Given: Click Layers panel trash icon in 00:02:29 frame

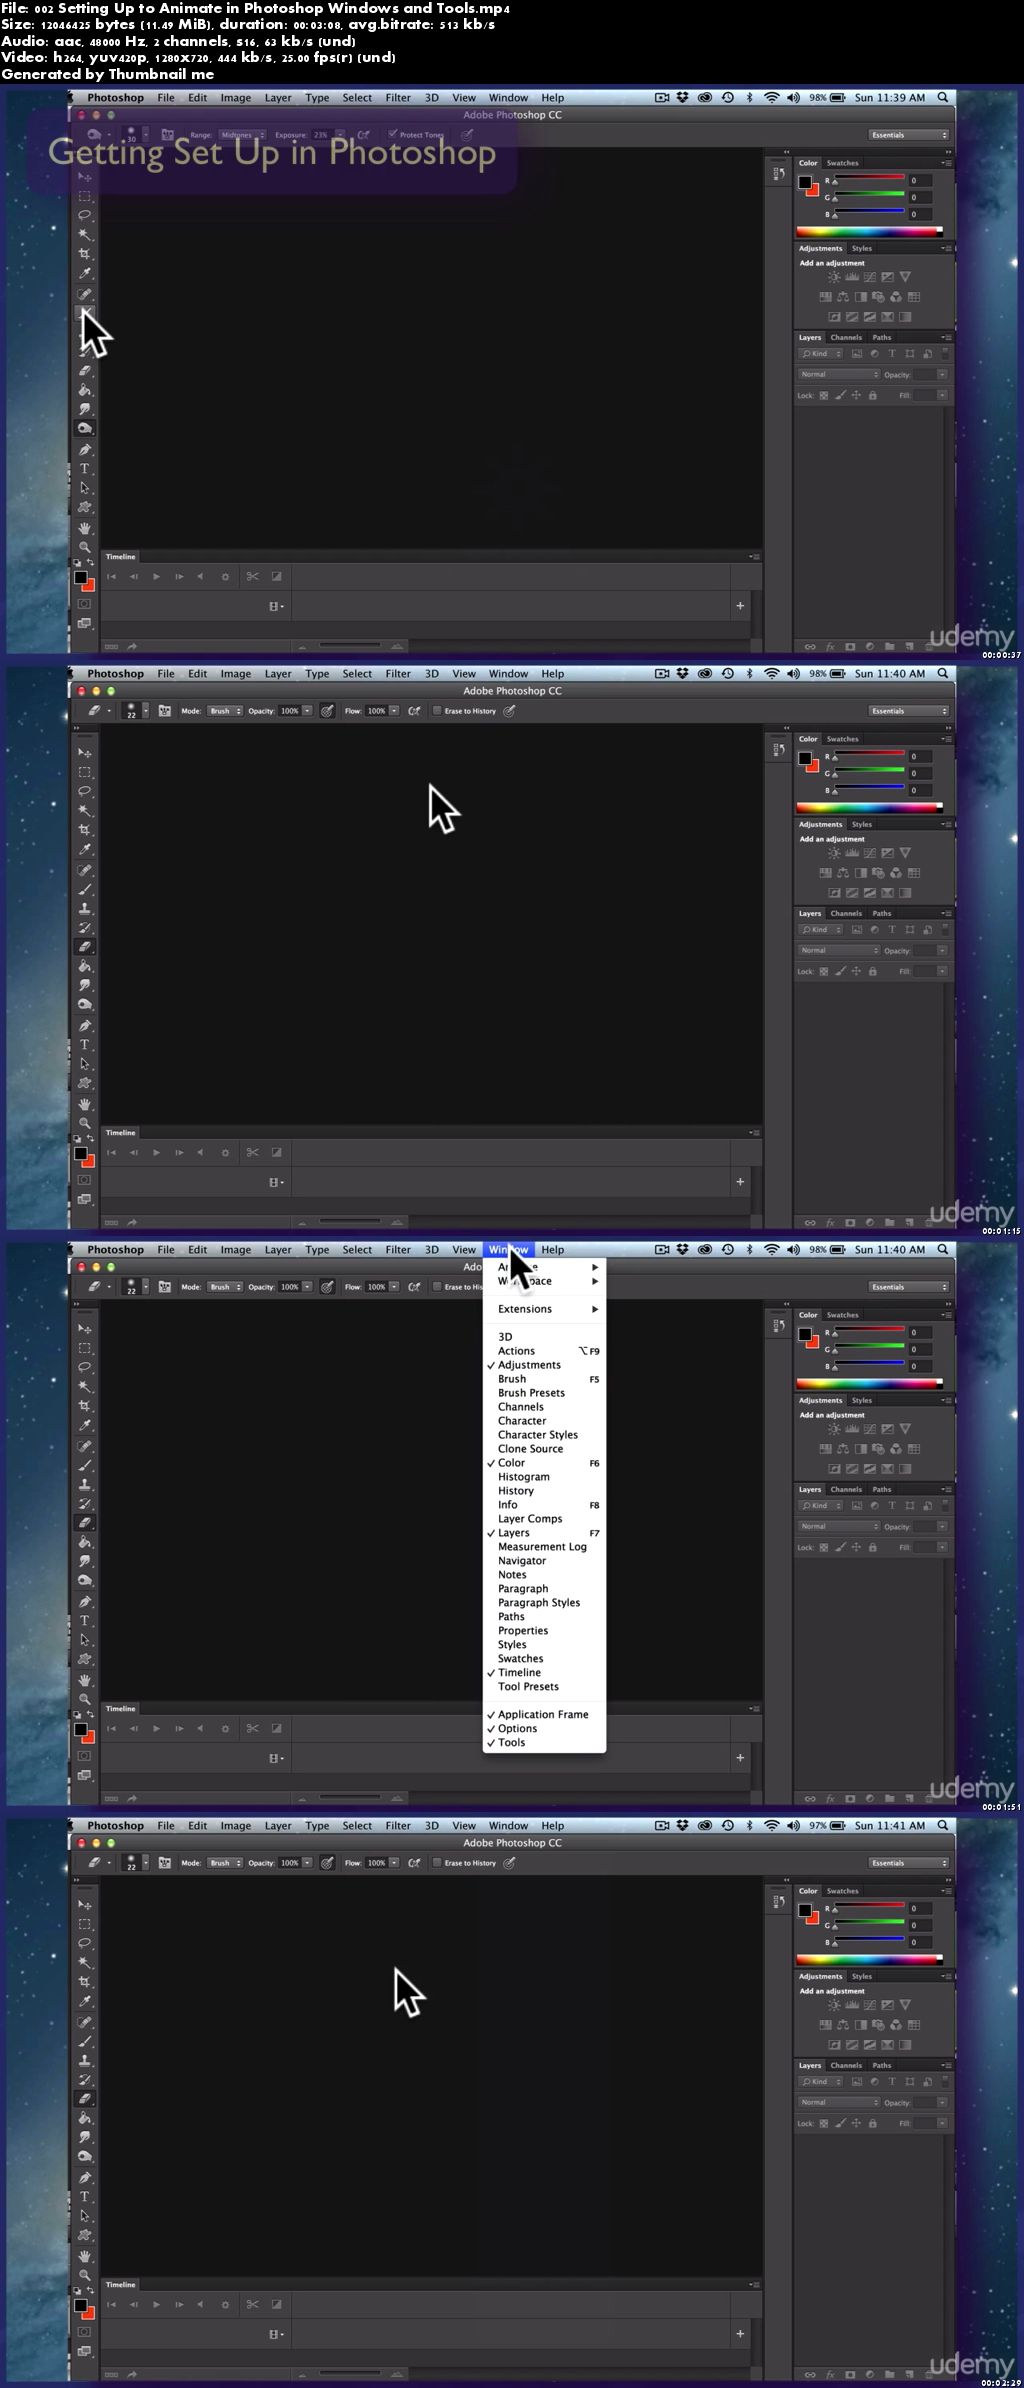Looking at the screenshot, I should point(929,2374).
